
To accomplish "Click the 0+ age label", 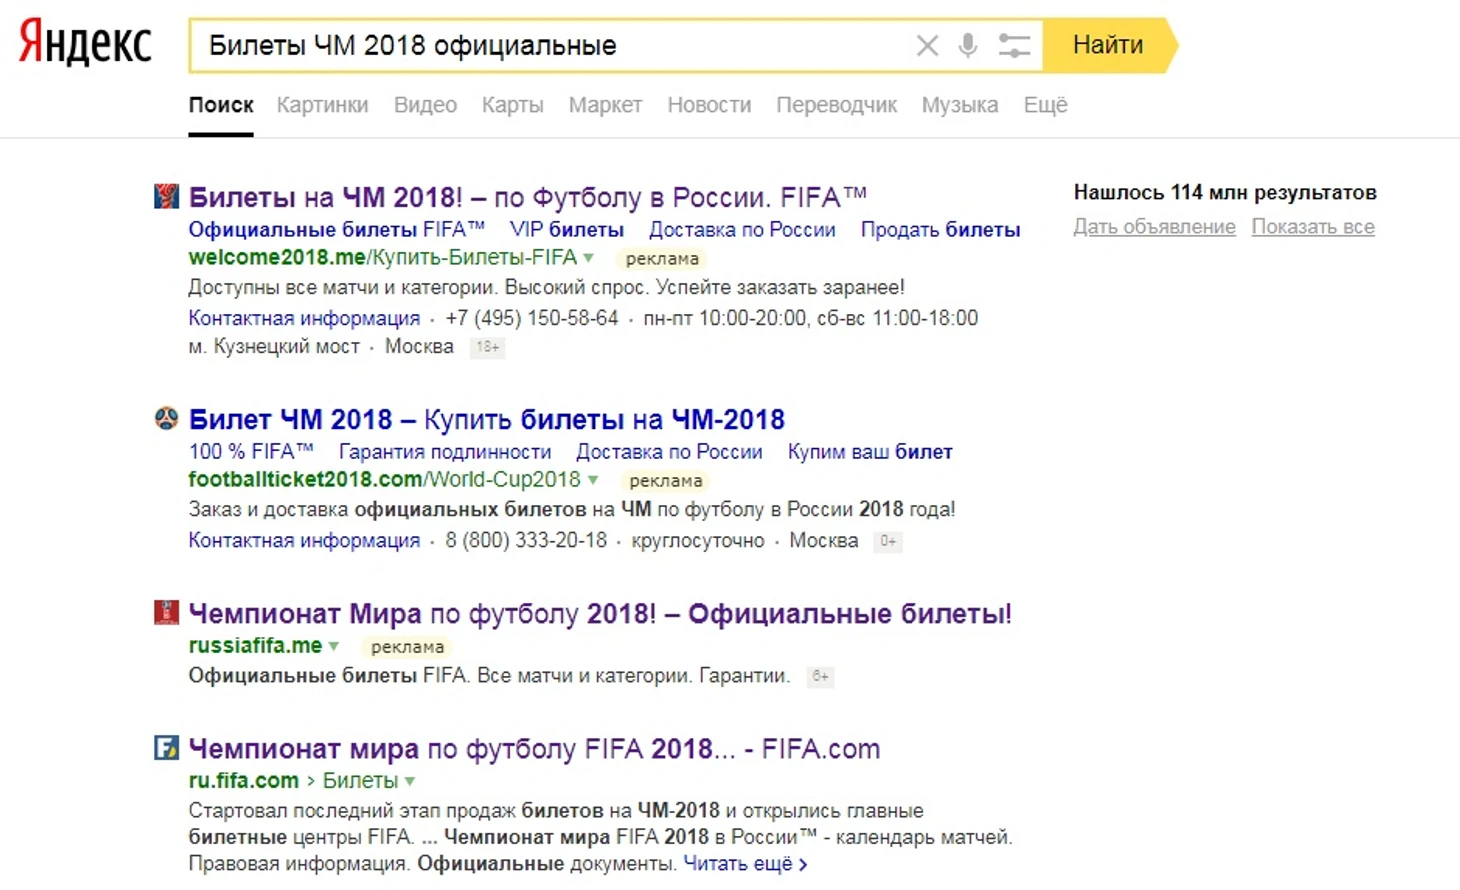I will click(x=888, y=541).
